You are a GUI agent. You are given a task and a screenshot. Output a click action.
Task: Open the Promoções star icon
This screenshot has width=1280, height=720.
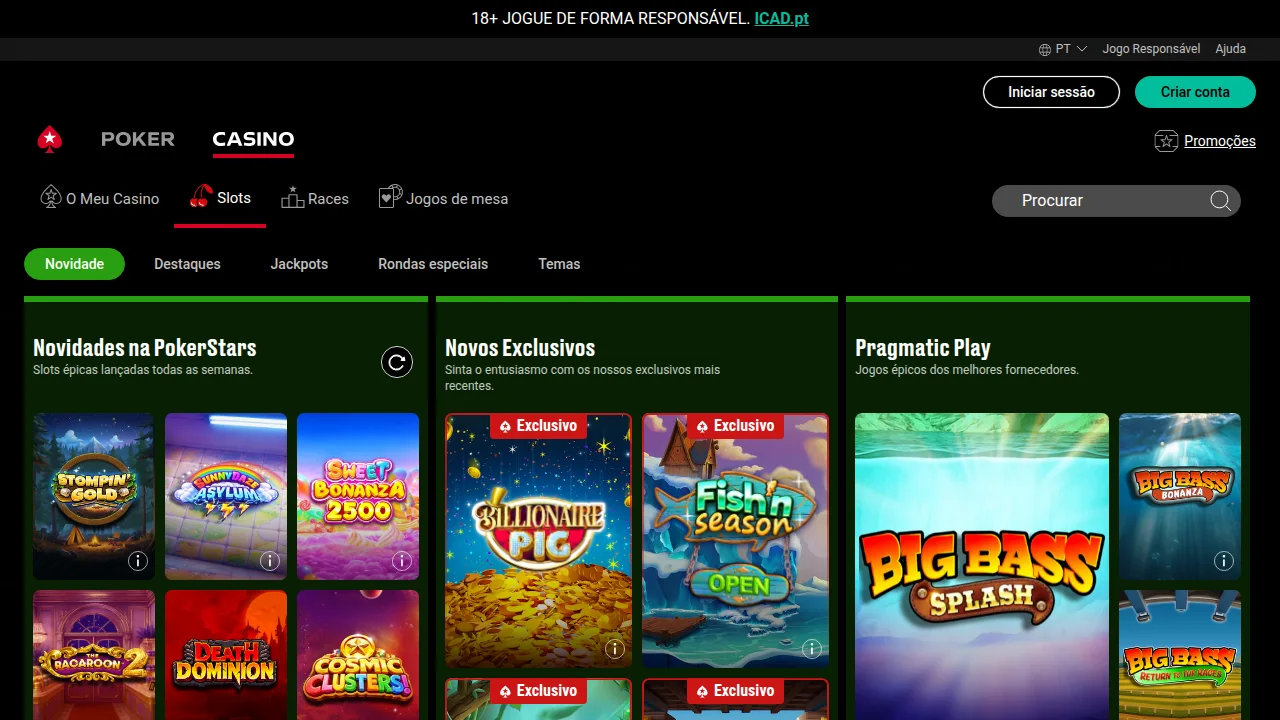tap(1166, 141)
